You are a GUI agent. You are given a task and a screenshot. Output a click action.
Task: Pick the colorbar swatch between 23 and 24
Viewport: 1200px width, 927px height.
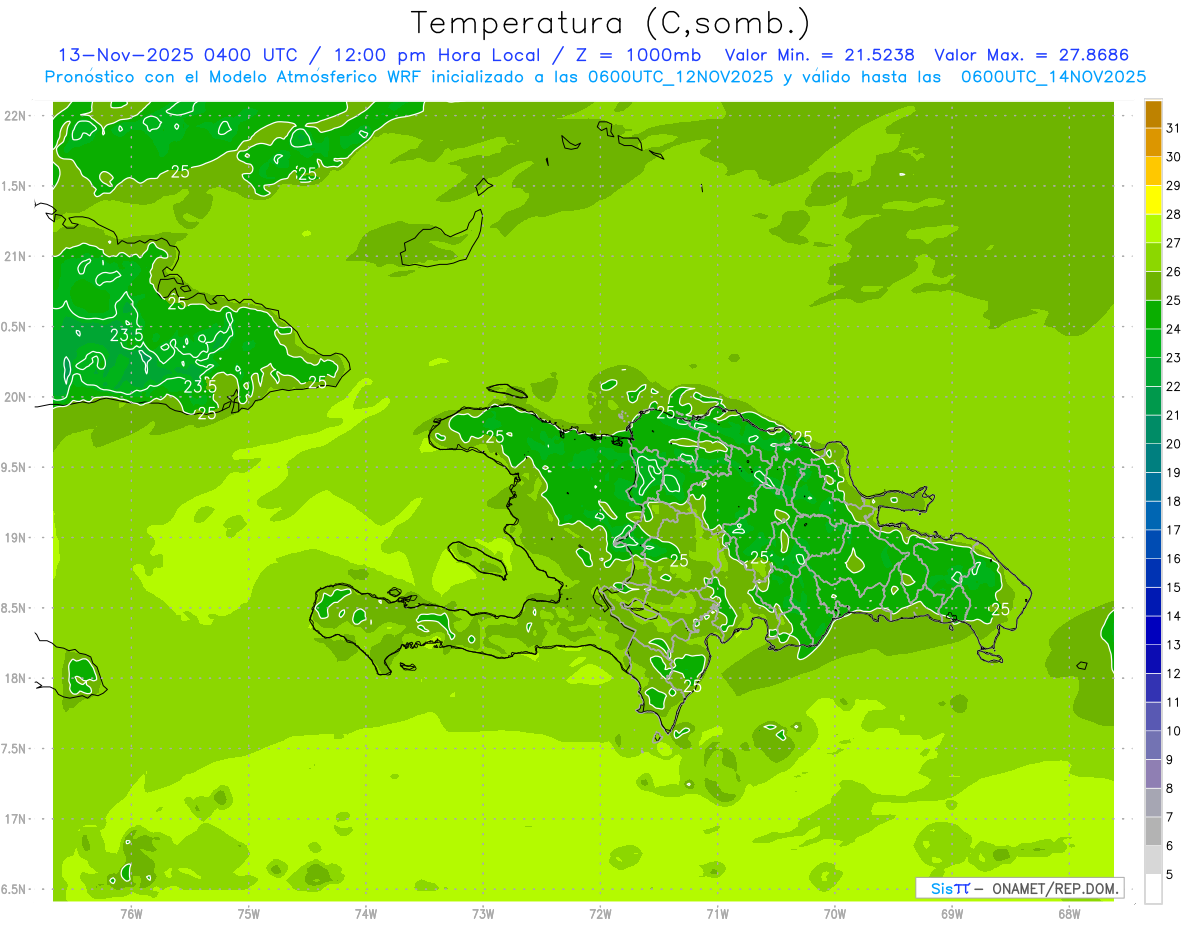1153,344
